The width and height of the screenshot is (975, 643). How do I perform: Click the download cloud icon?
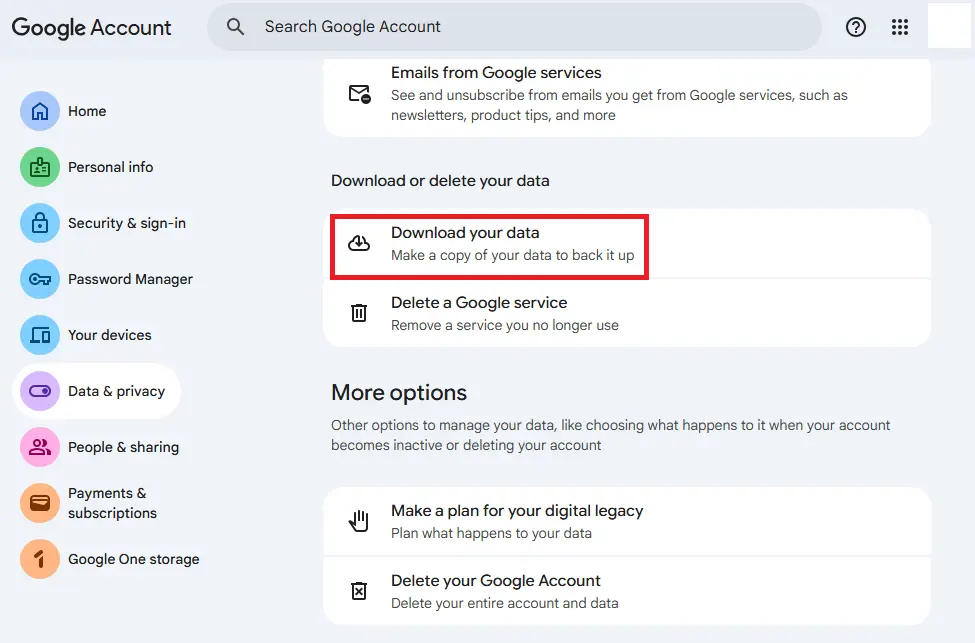(359, 242)
